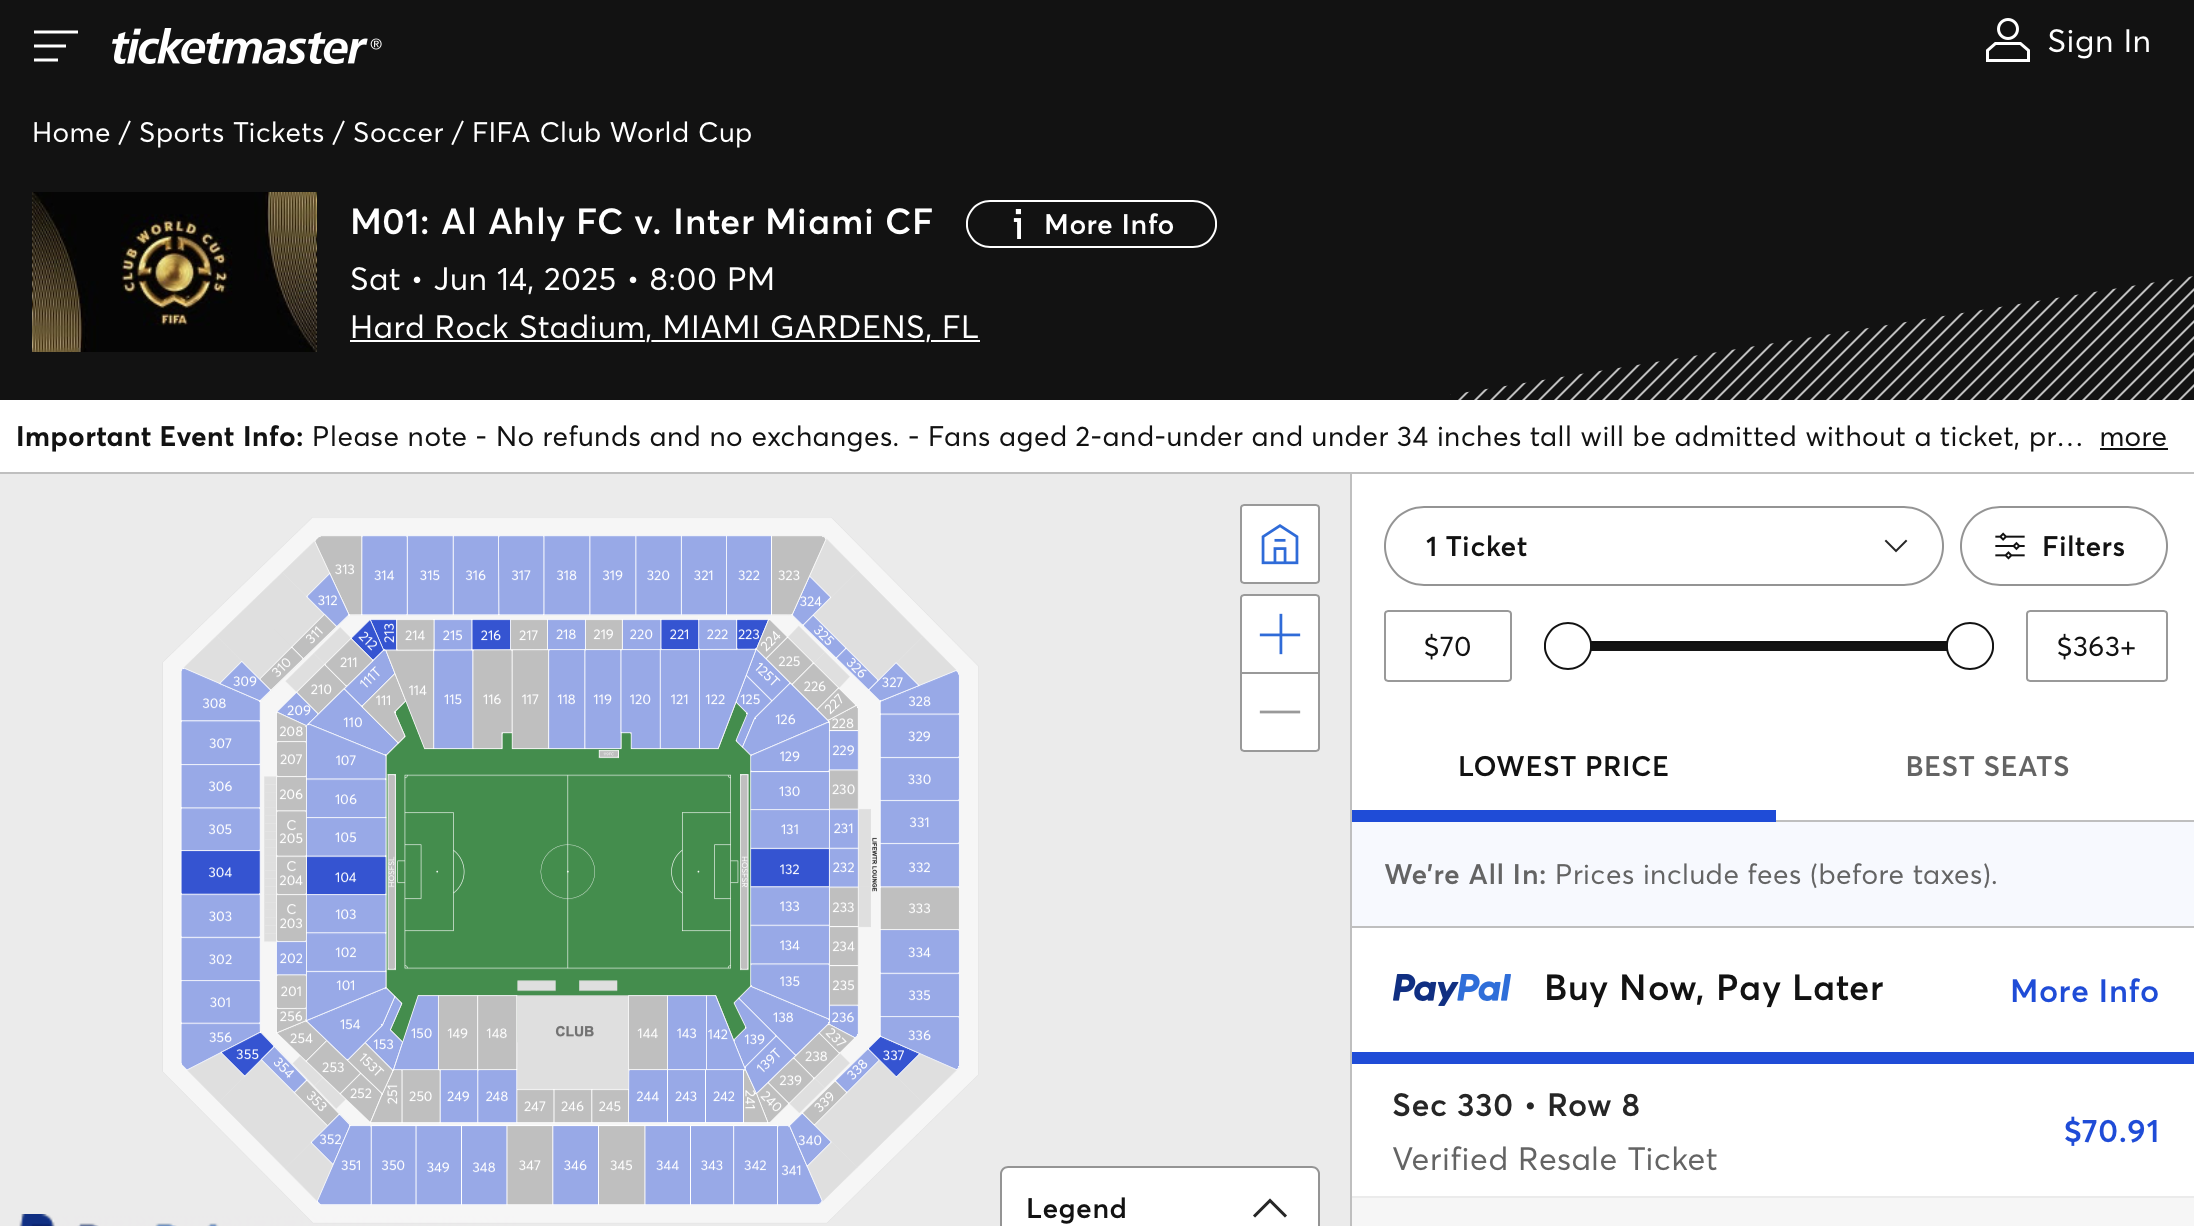This screenshot has height=1226, width=2194.
Task: Click the FIFA Club World Cup thumbnail
Action: coord(174,272)
